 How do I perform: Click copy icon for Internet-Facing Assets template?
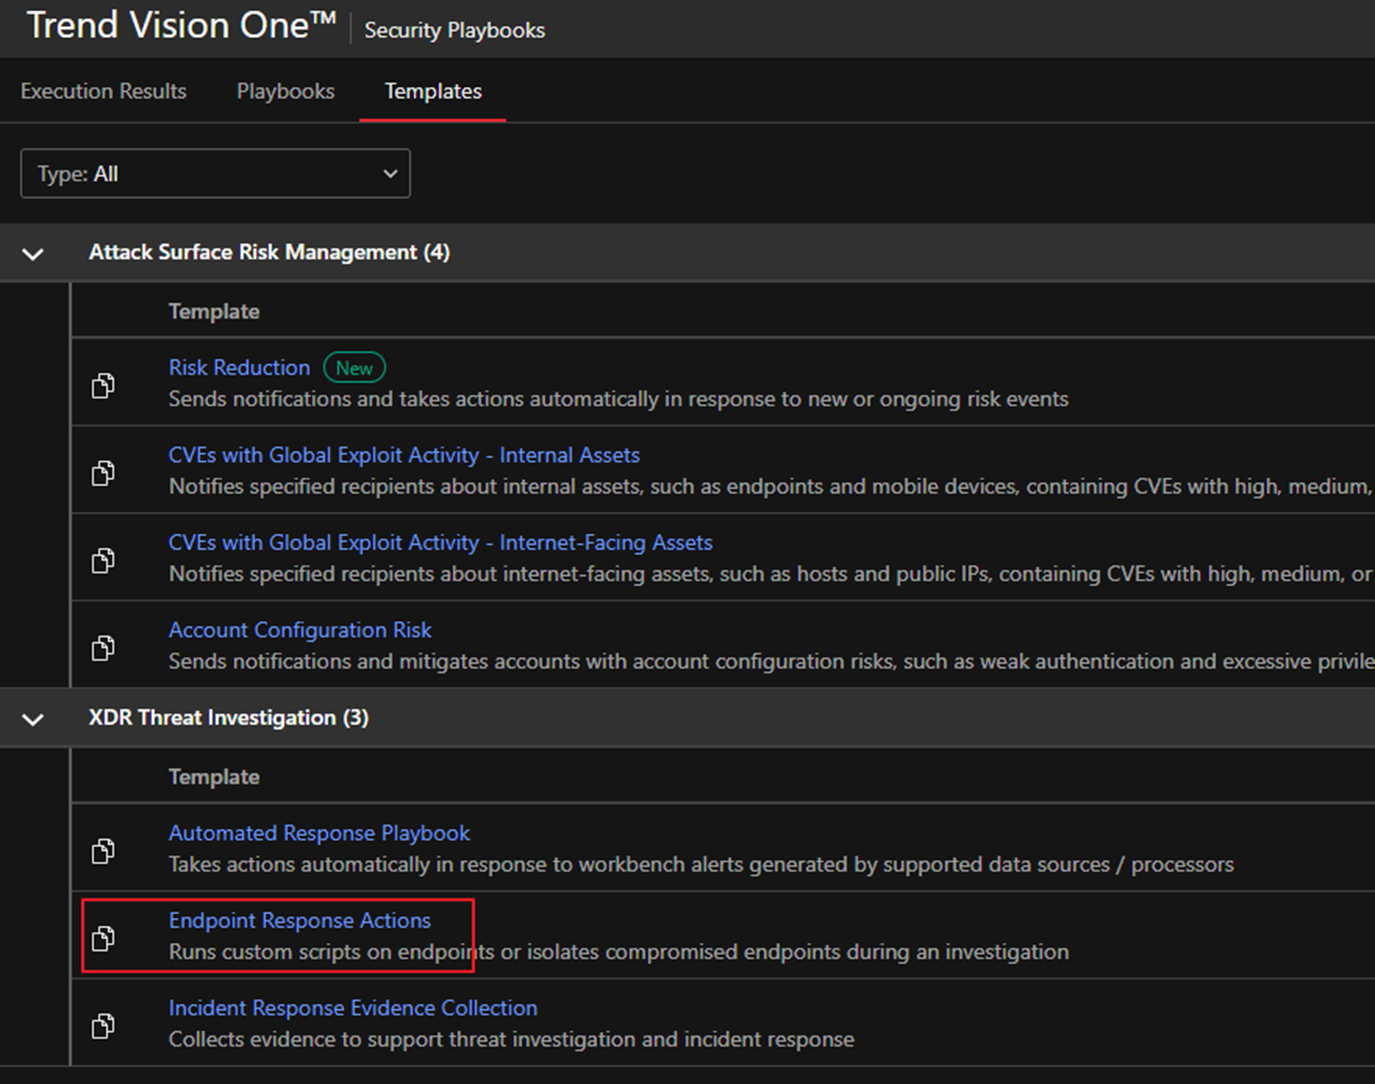click(x=103, y=560)
